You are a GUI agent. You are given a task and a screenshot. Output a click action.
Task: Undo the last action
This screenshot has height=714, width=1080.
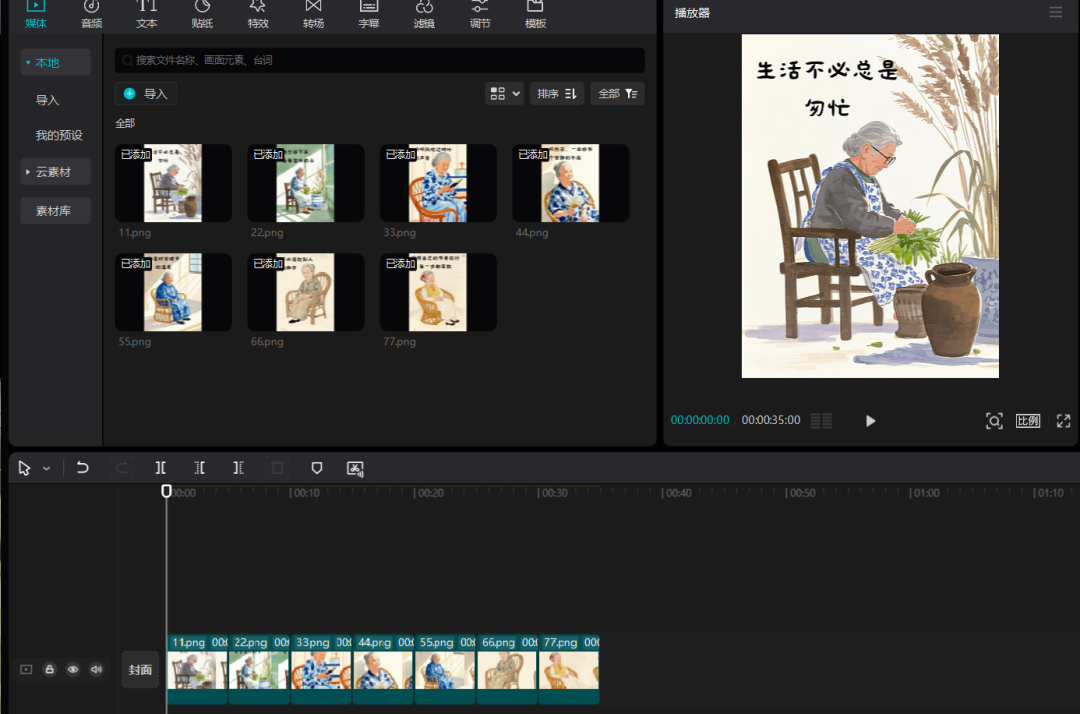click(83, 468)
